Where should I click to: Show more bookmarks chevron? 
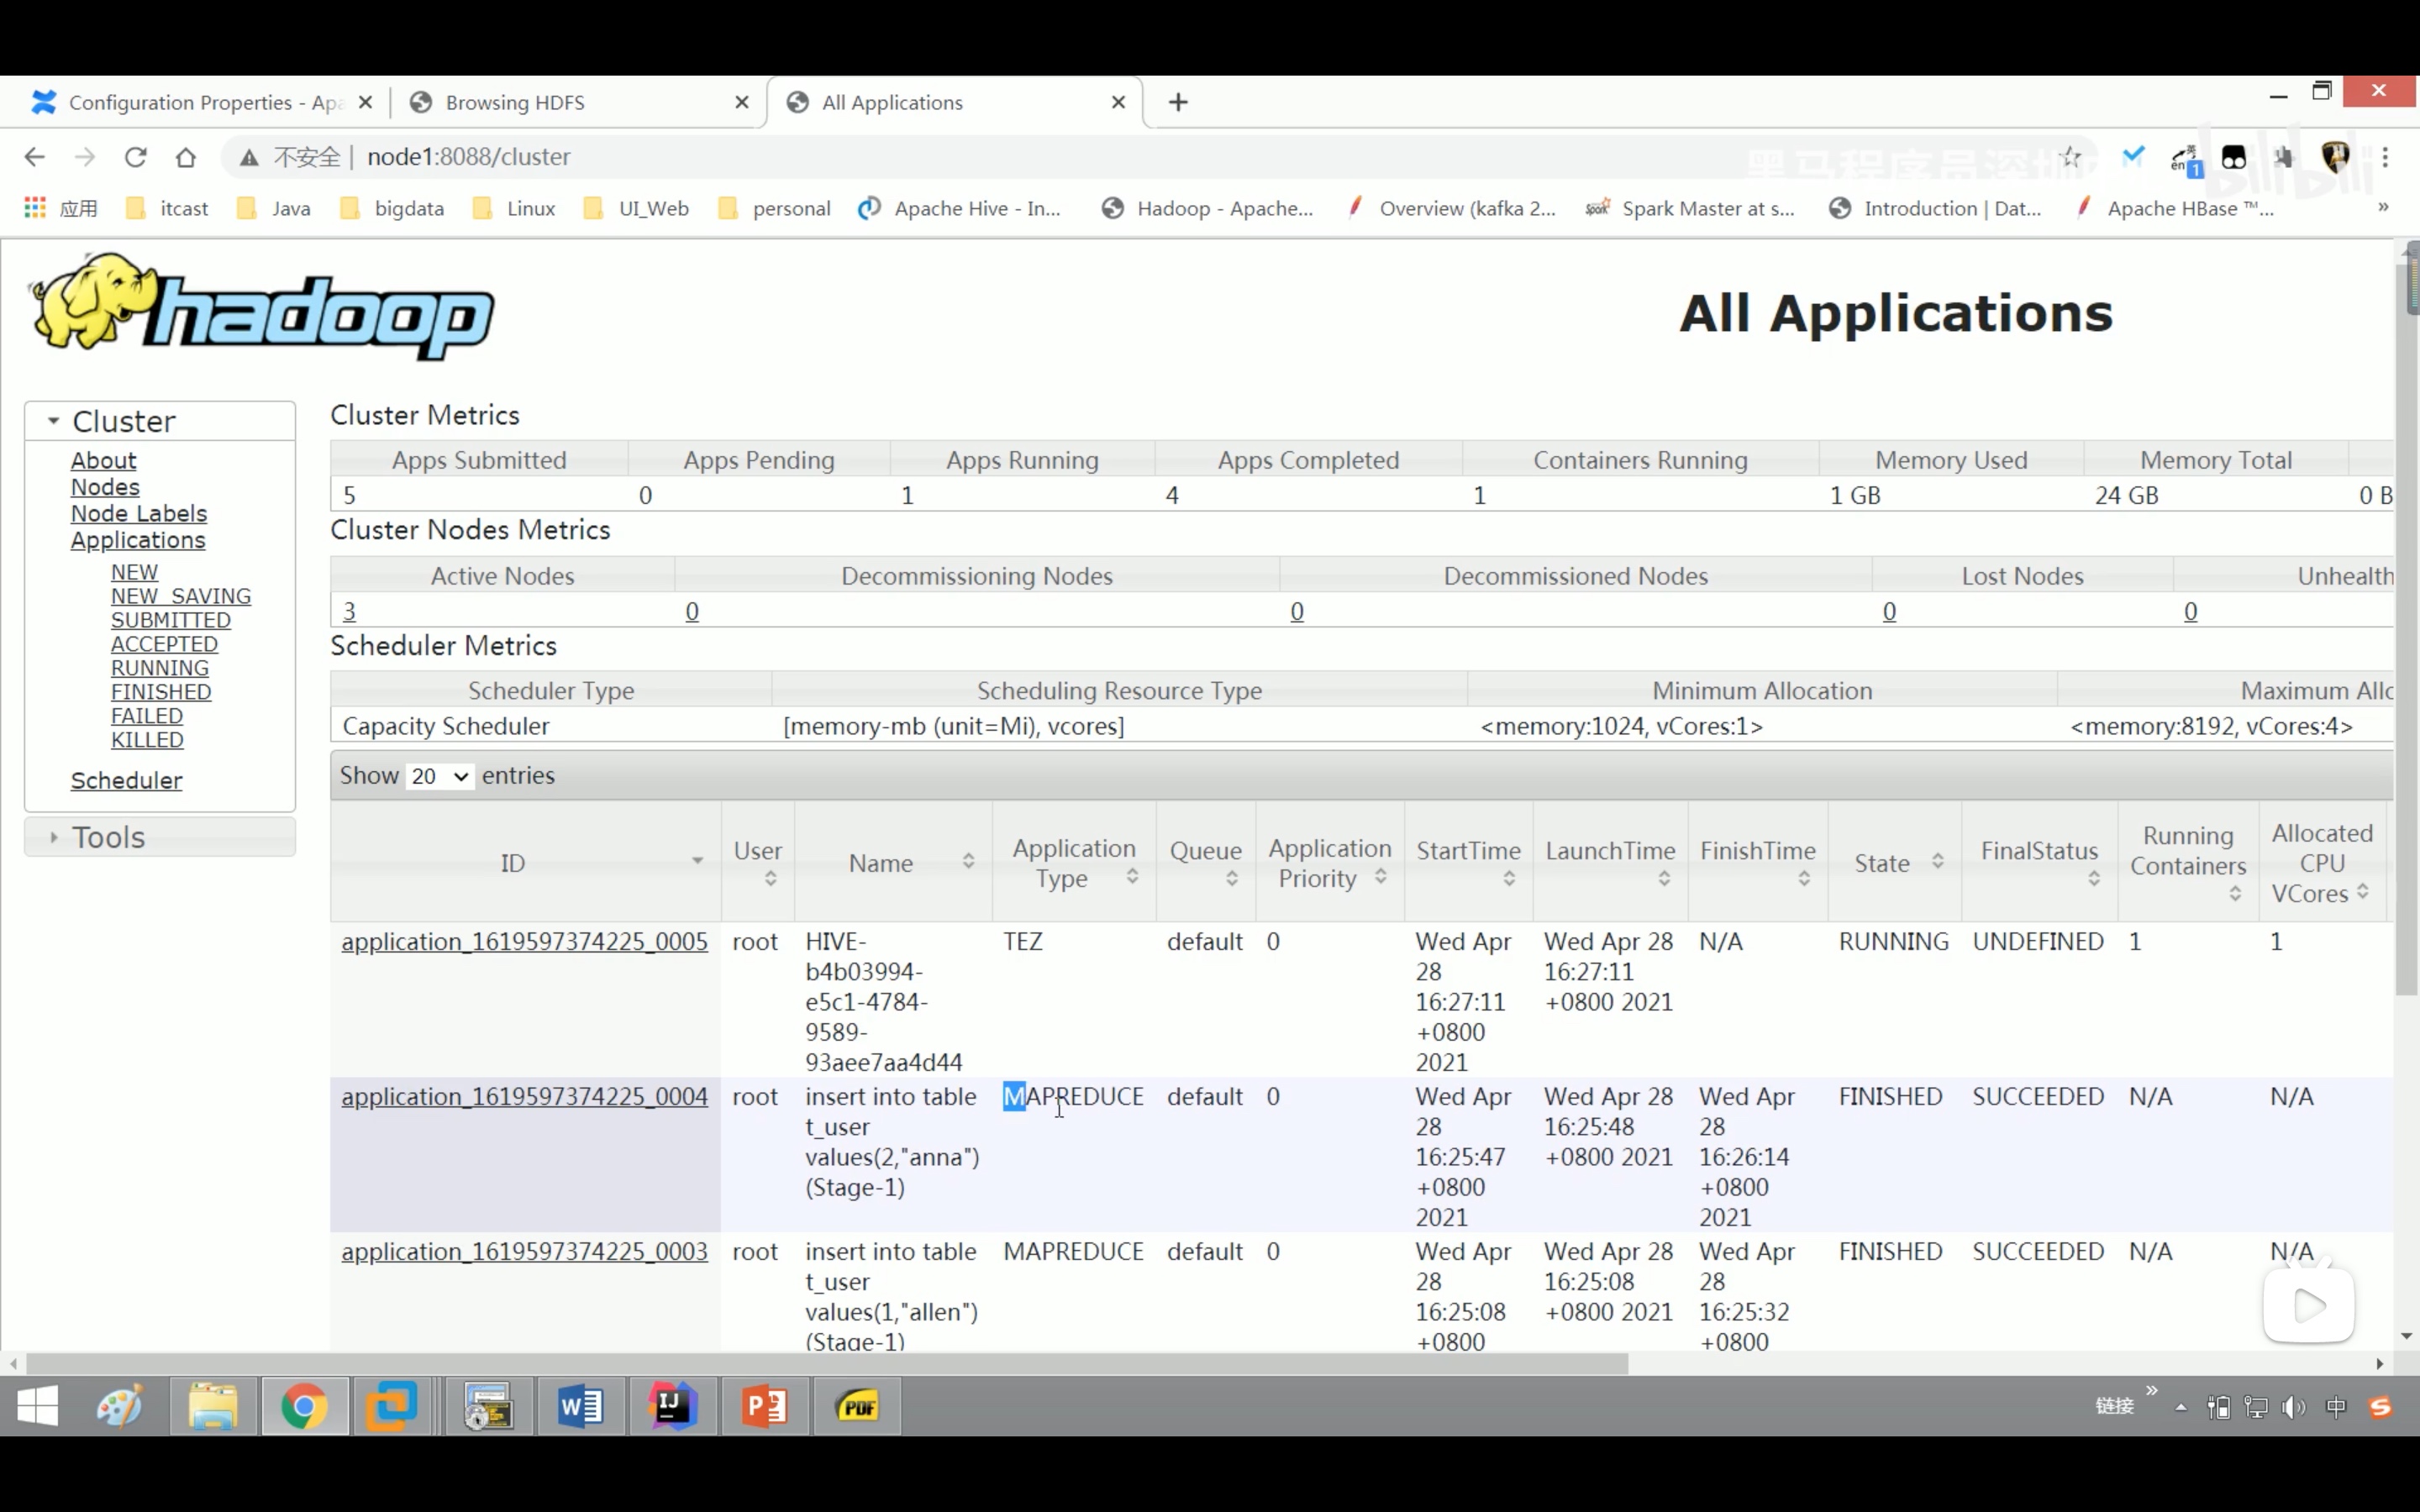(2383, 207)
